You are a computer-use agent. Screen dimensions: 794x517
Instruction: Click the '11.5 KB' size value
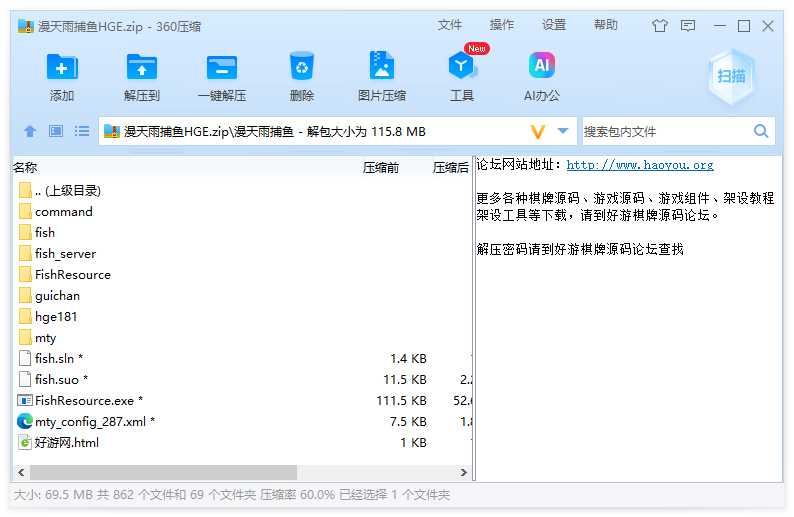(x=405, y=379)
